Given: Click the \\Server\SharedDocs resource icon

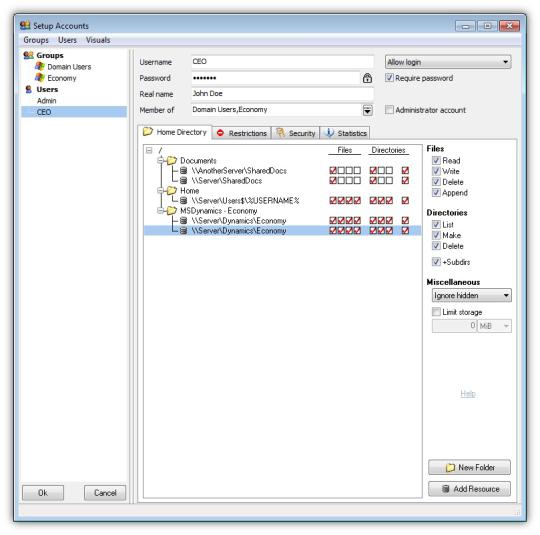Looking at the screenshot, I should coord(184,181).
